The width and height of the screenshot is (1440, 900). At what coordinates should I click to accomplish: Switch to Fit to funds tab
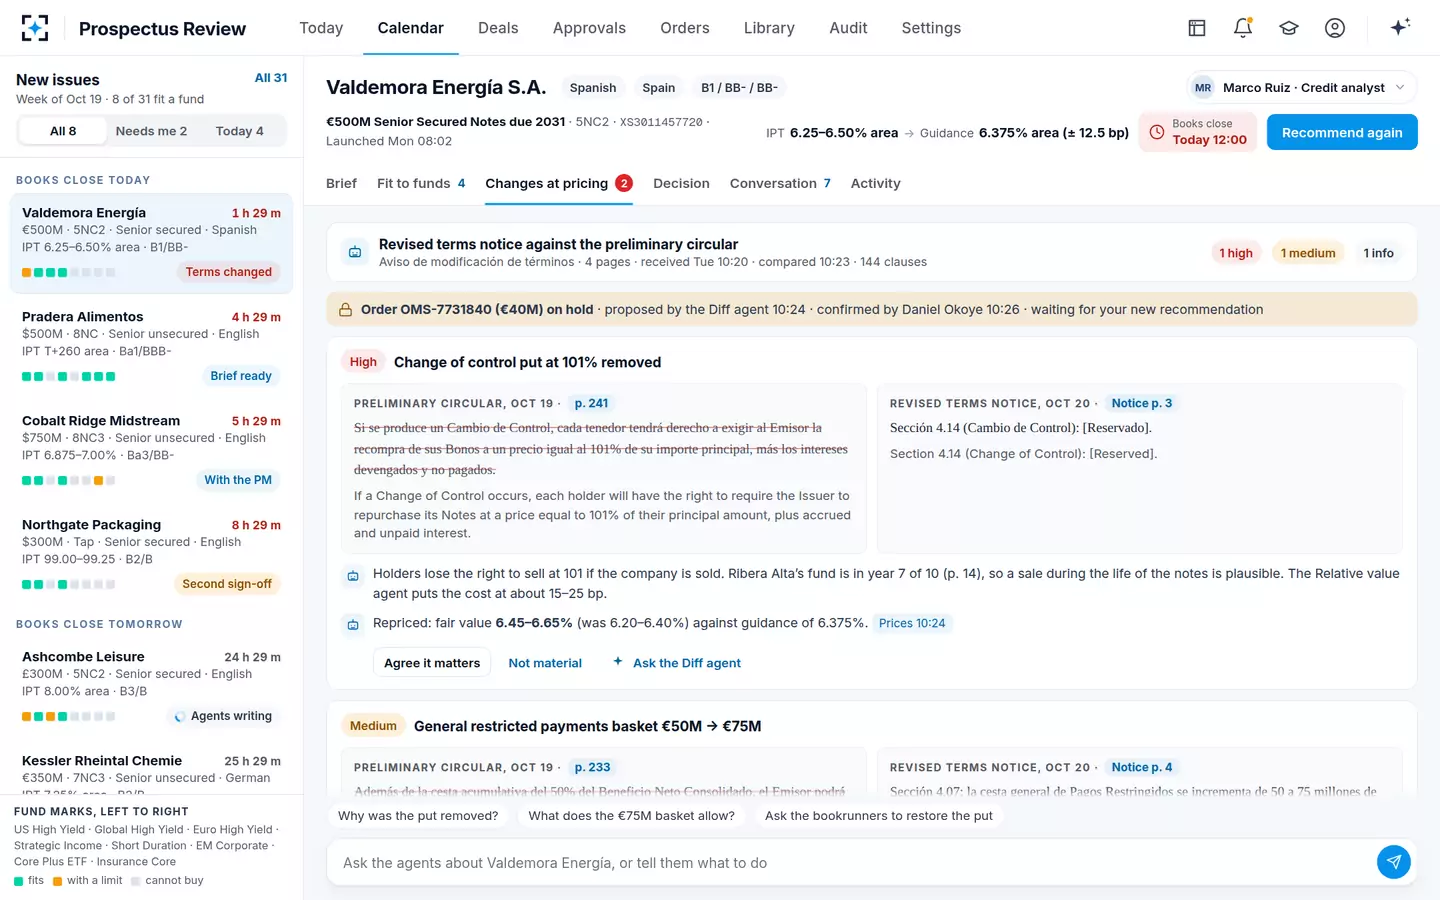pos(421,183)
